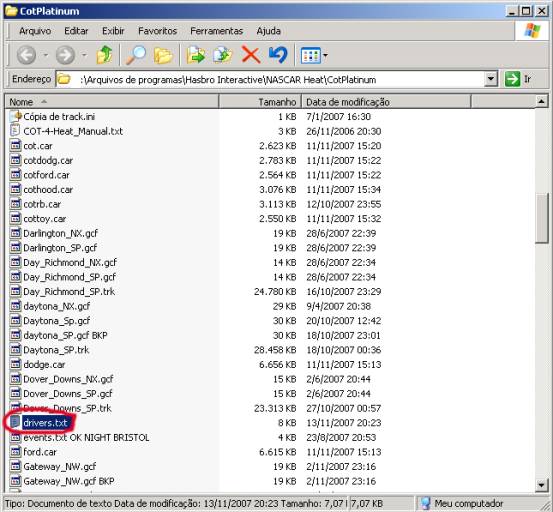Open the Arquivo menu
The height and width of the screenshot is (512, 553).
(35, 31)
